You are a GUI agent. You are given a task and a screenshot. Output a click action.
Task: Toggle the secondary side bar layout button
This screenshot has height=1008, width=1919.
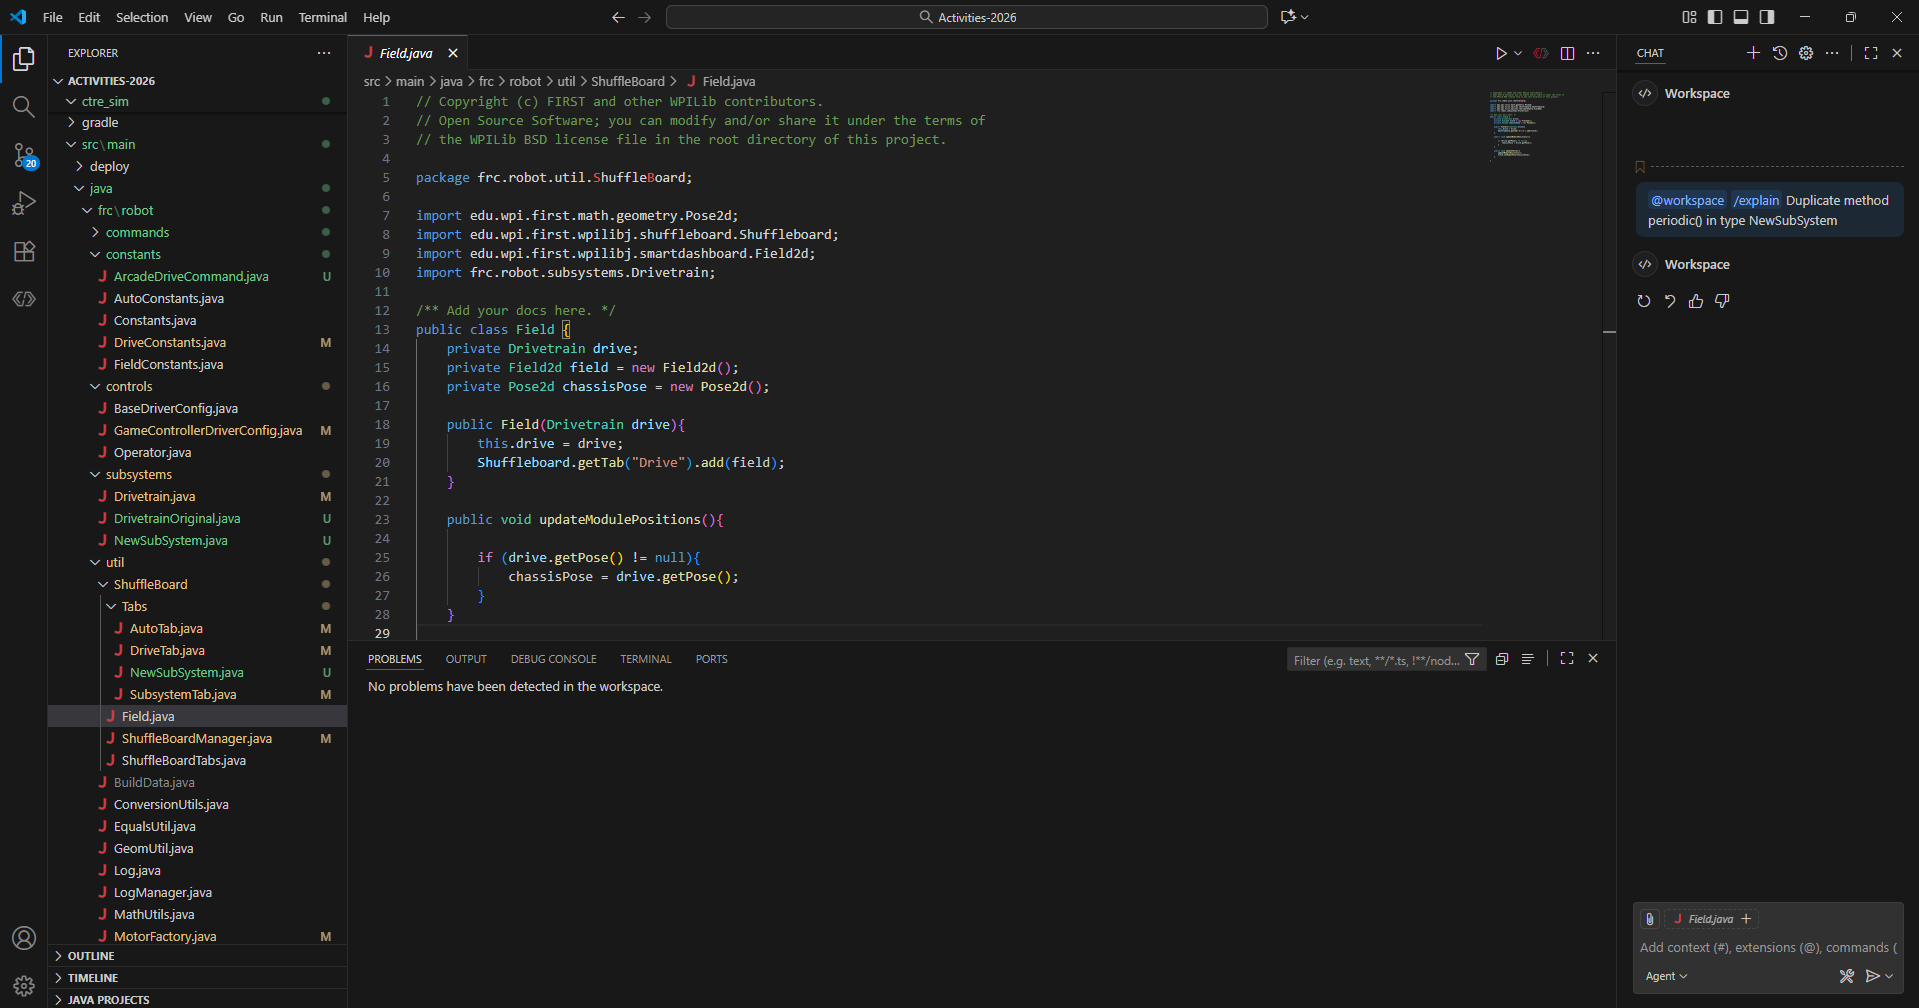pyautogui.click(x=1767, y=17)
